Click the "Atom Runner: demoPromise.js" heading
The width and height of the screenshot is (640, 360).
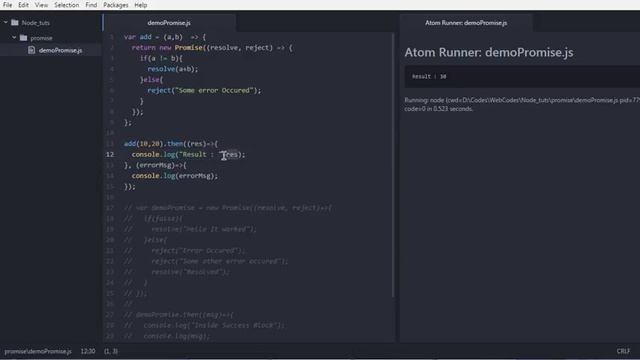489,52
